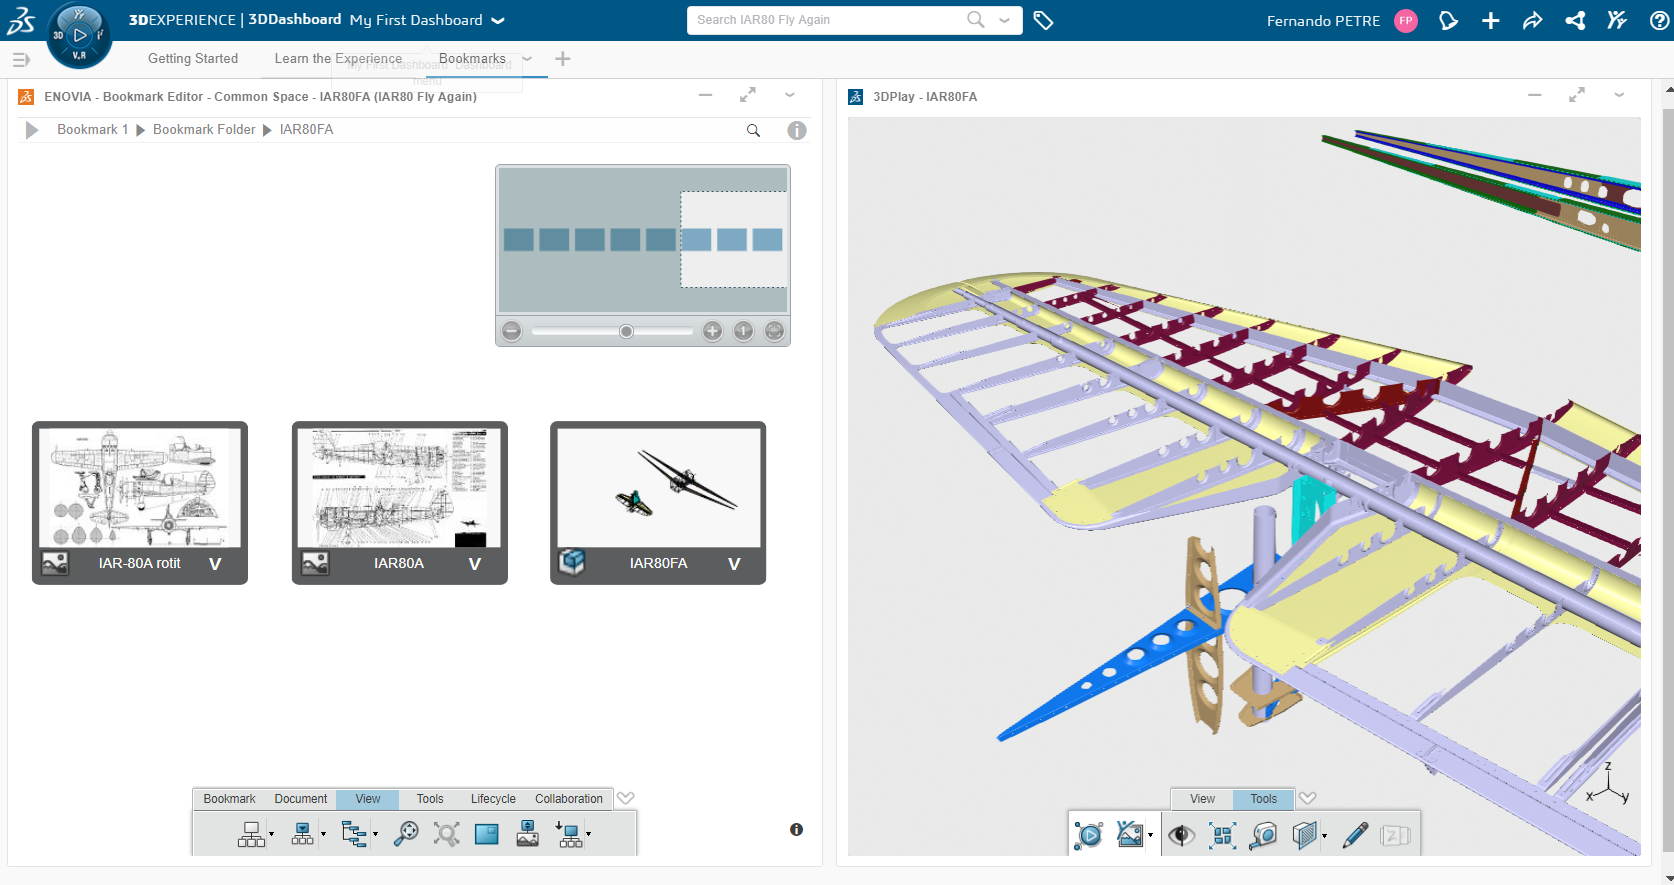Screen dimensions: 1674x885
Task: Open Bookmark Editor widget menu chevron
Action: coord(790,96)
